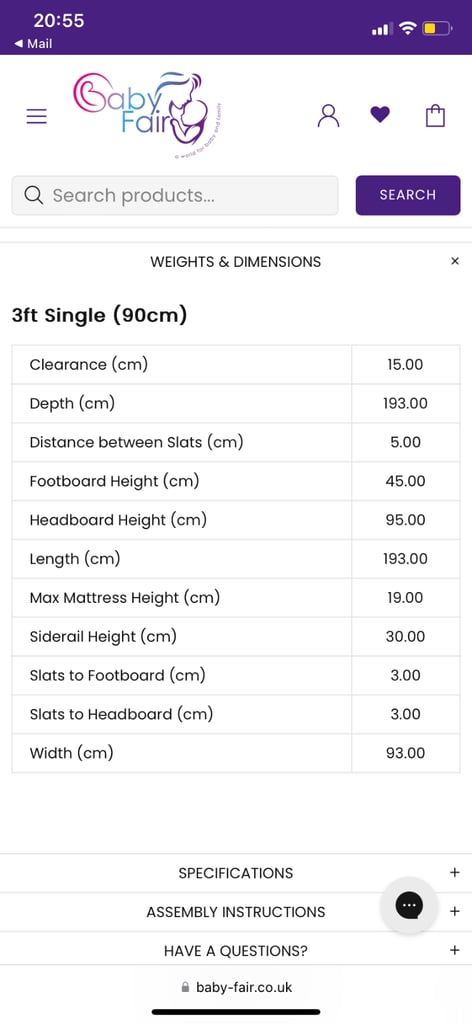View wishlist via heart icon

coord(380,115)
